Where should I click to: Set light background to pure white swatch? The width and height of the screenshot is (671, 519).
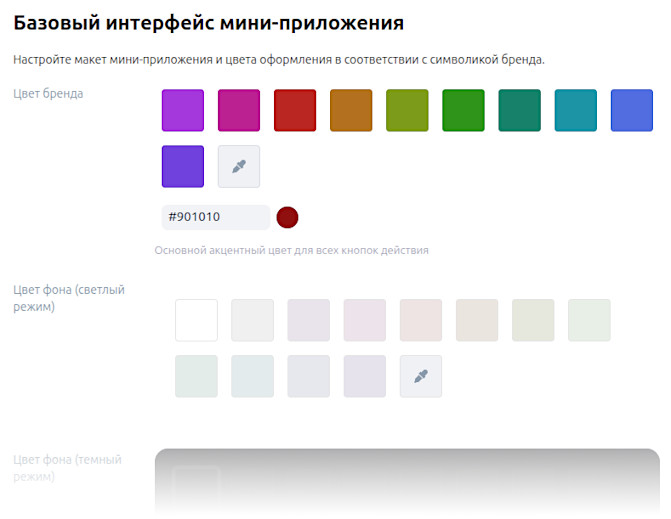pyautogui.click(x=196, y=320)
